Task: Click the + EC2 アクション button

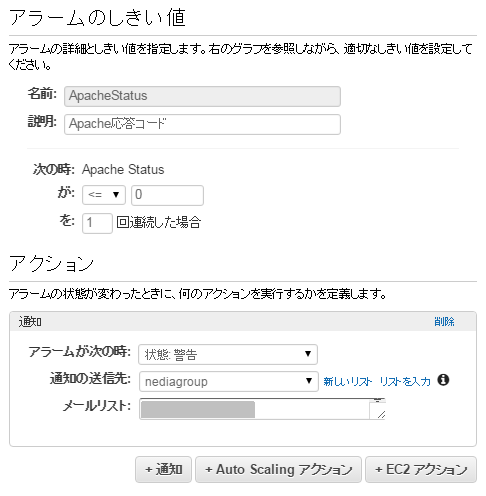Action: tap(421, 469)
